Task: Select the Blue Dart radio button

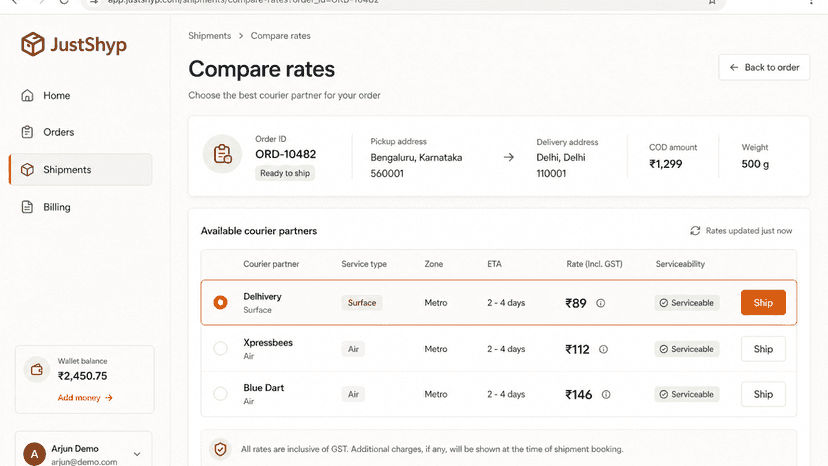Action: coord(220,394)
